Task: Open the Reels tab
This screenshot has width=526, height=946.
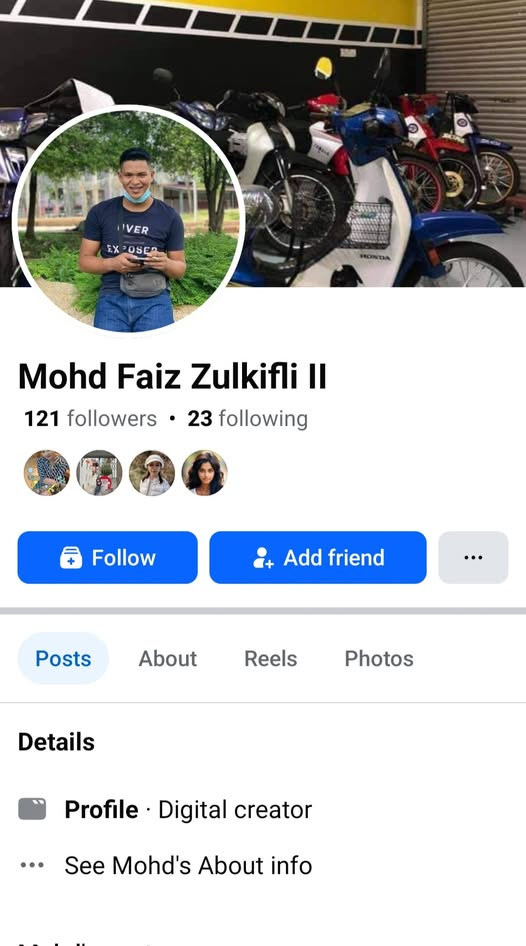Action: point(271,658)
